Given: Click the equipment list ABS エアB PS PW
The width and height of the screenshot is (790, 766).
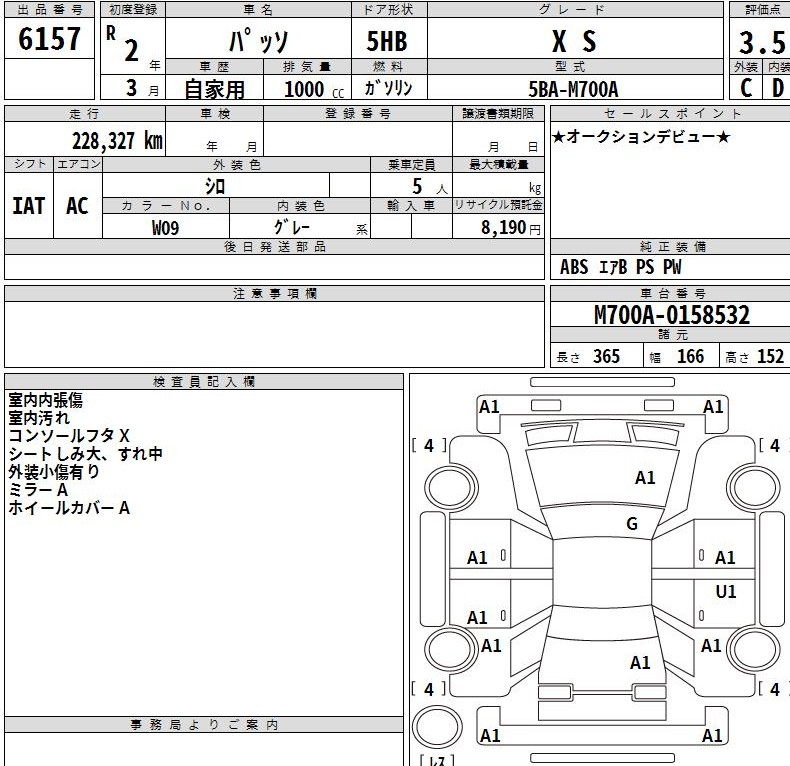Looking at the screenshot, I should tap(620, 267).
